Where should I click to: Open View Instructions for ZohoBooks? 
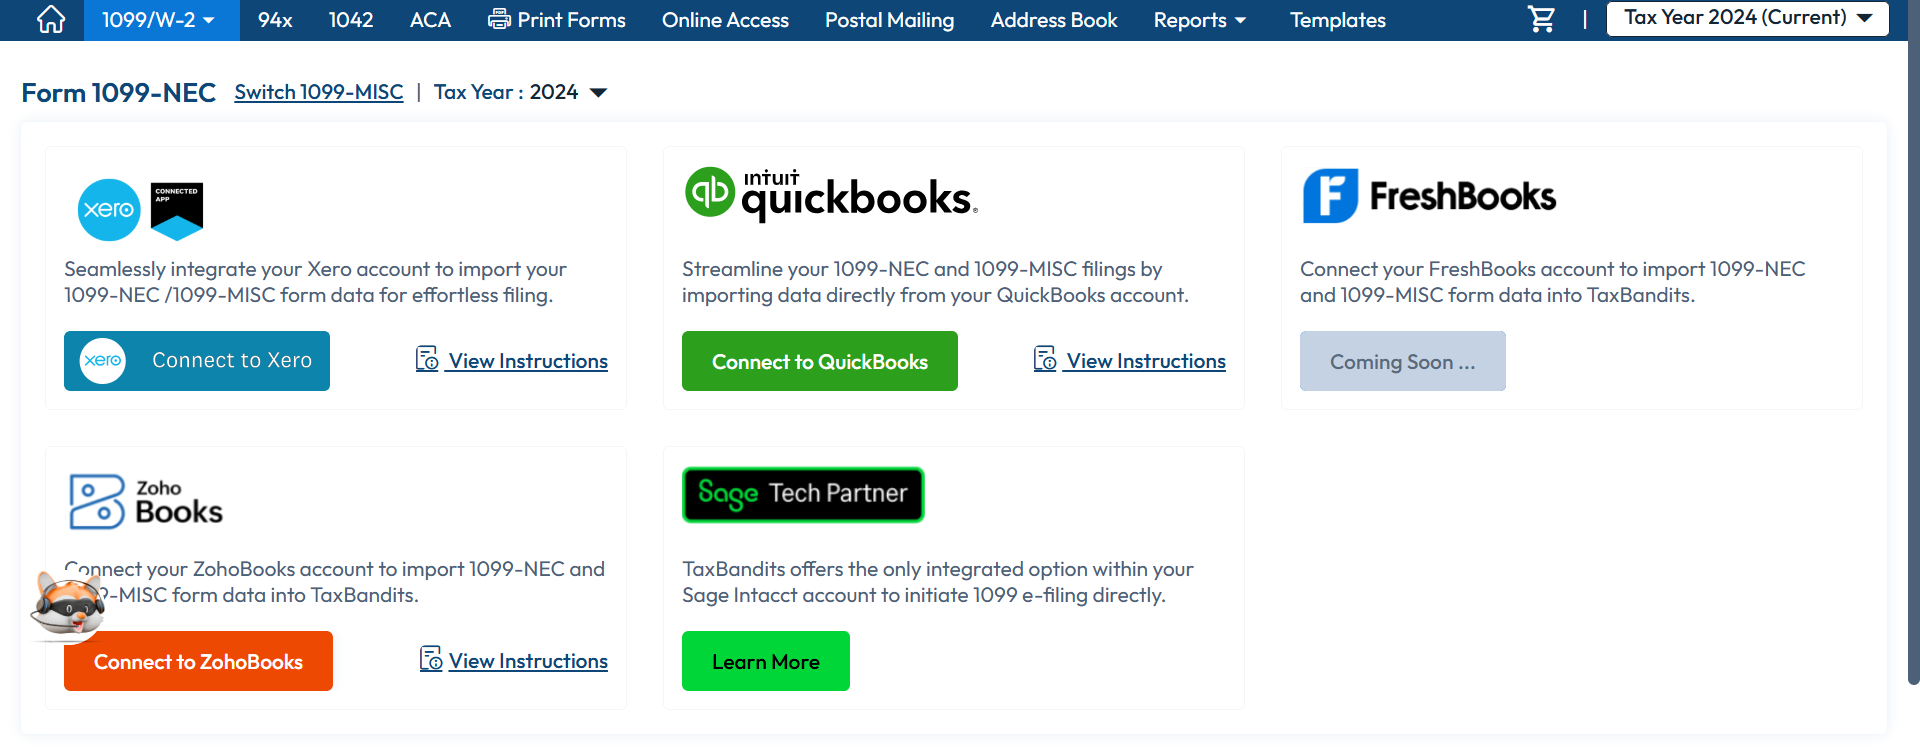528,661
